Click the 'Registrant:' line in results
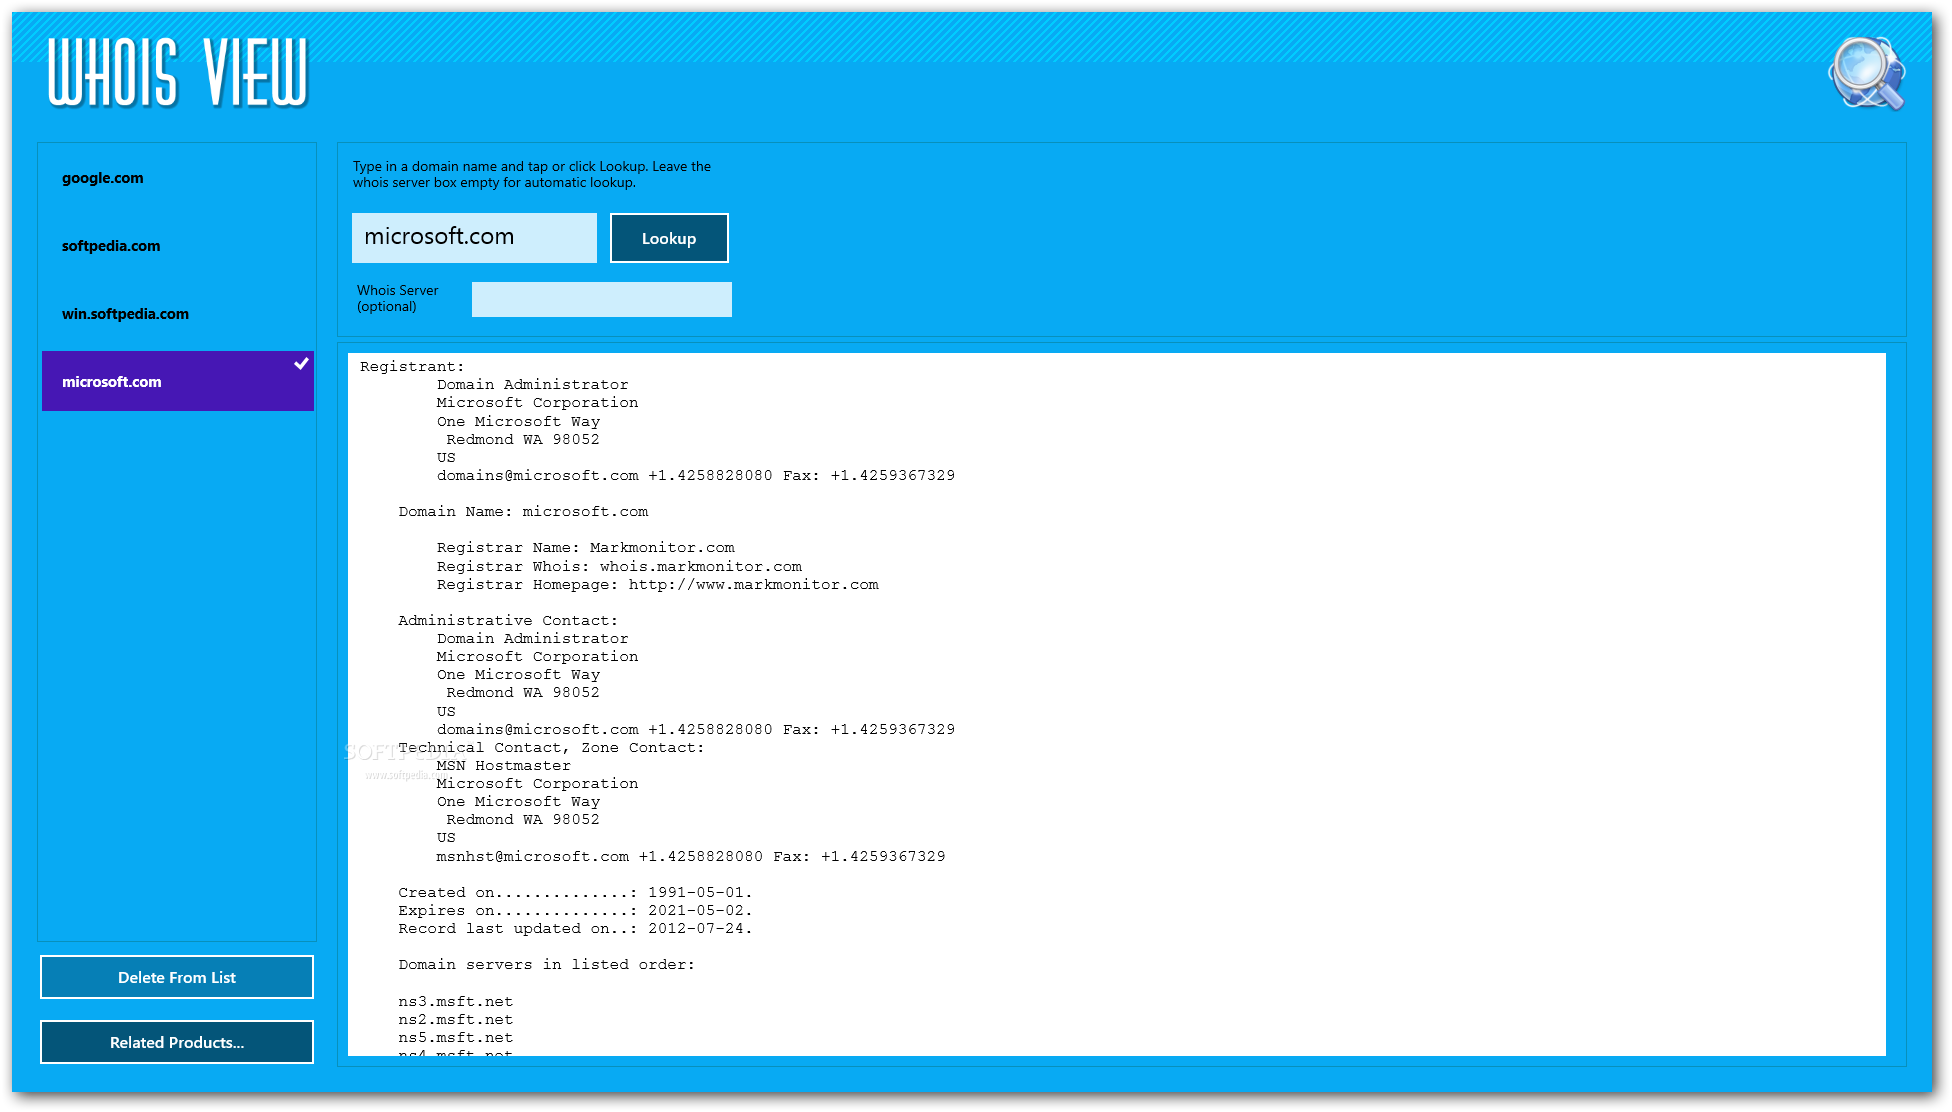 pos(412,367)
